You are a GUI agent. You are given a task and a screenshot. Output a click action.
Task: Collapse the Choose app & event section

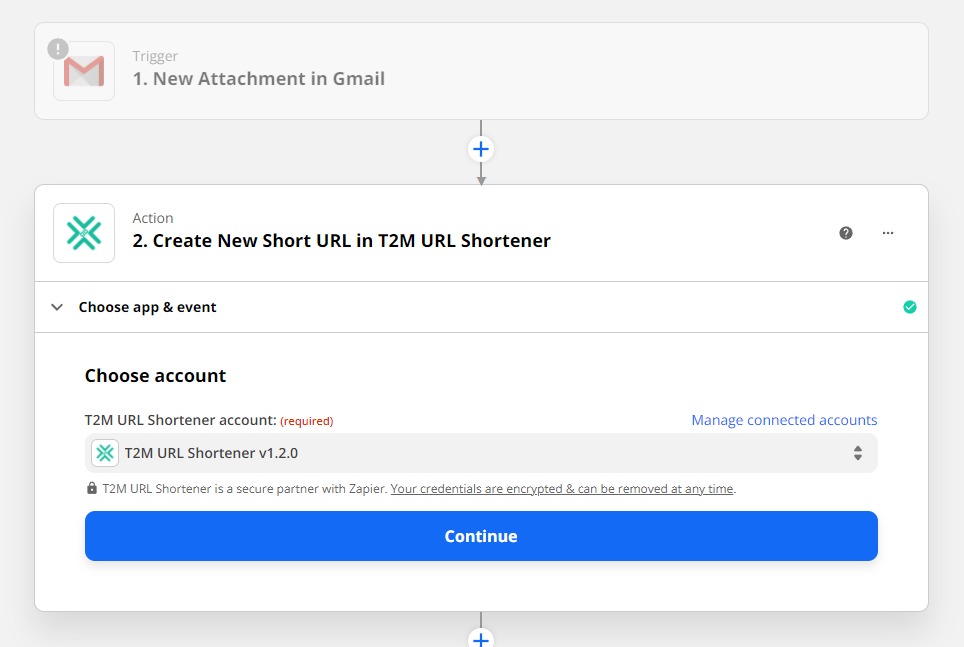(x=57, y=307)
